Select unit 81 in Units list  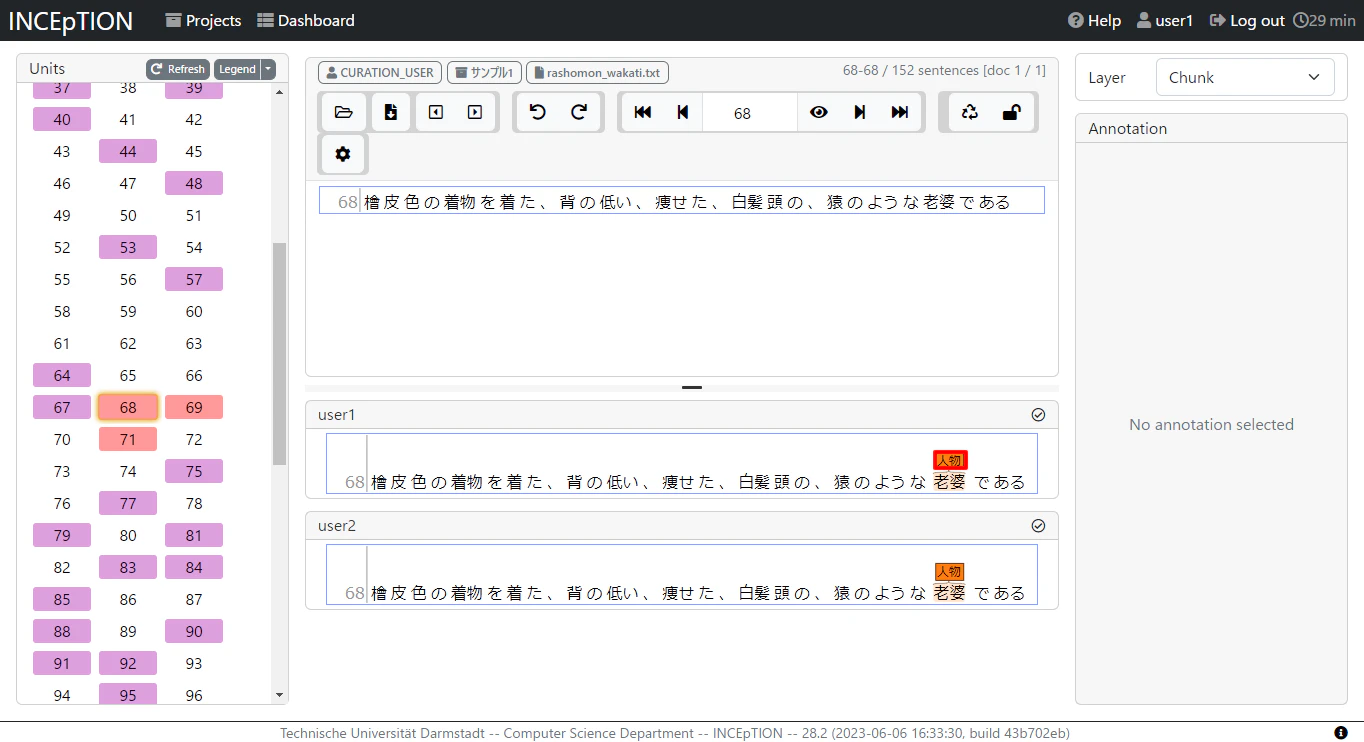(x=194, y=535)
